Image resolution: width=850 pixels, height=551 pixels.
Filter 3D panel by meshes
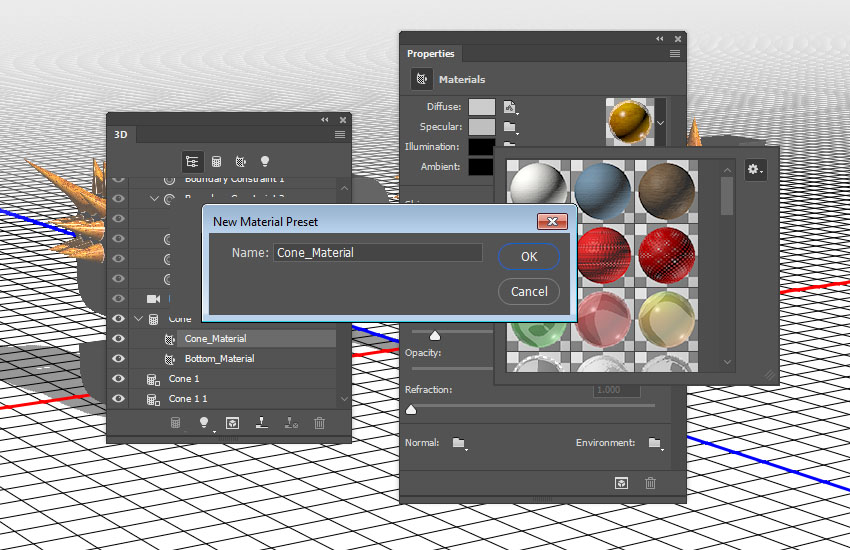pos(216,162)
